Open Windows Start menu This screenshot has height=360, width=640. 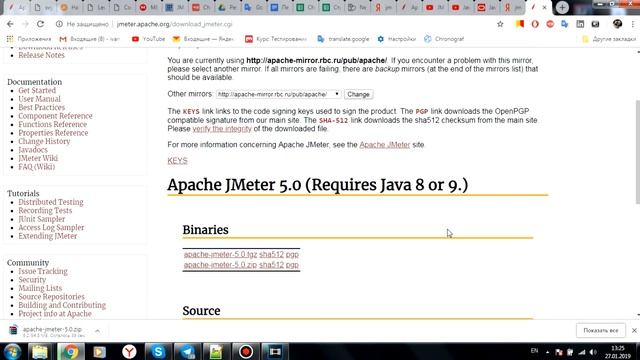pos(12,352)
